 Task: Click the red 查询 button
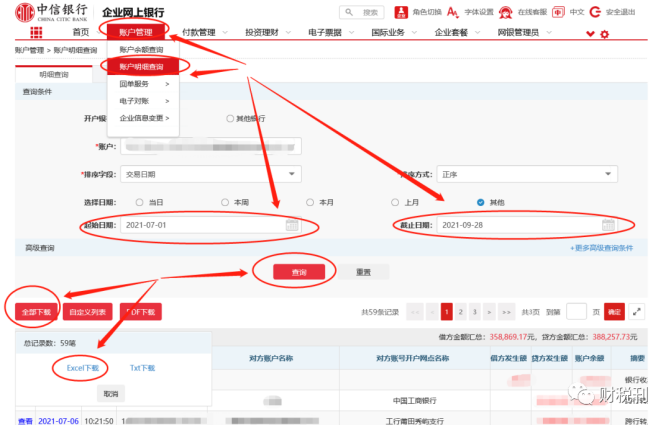coord(299,272)
